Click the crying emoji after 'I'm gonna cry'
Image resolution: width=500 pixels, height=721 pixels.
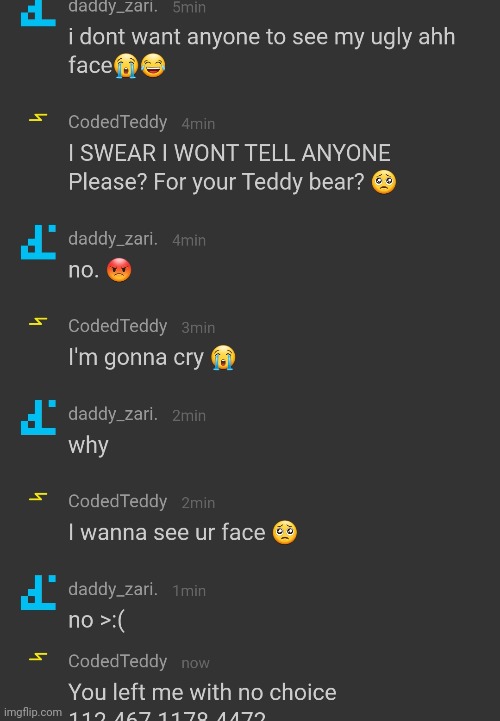coord(223,357)
